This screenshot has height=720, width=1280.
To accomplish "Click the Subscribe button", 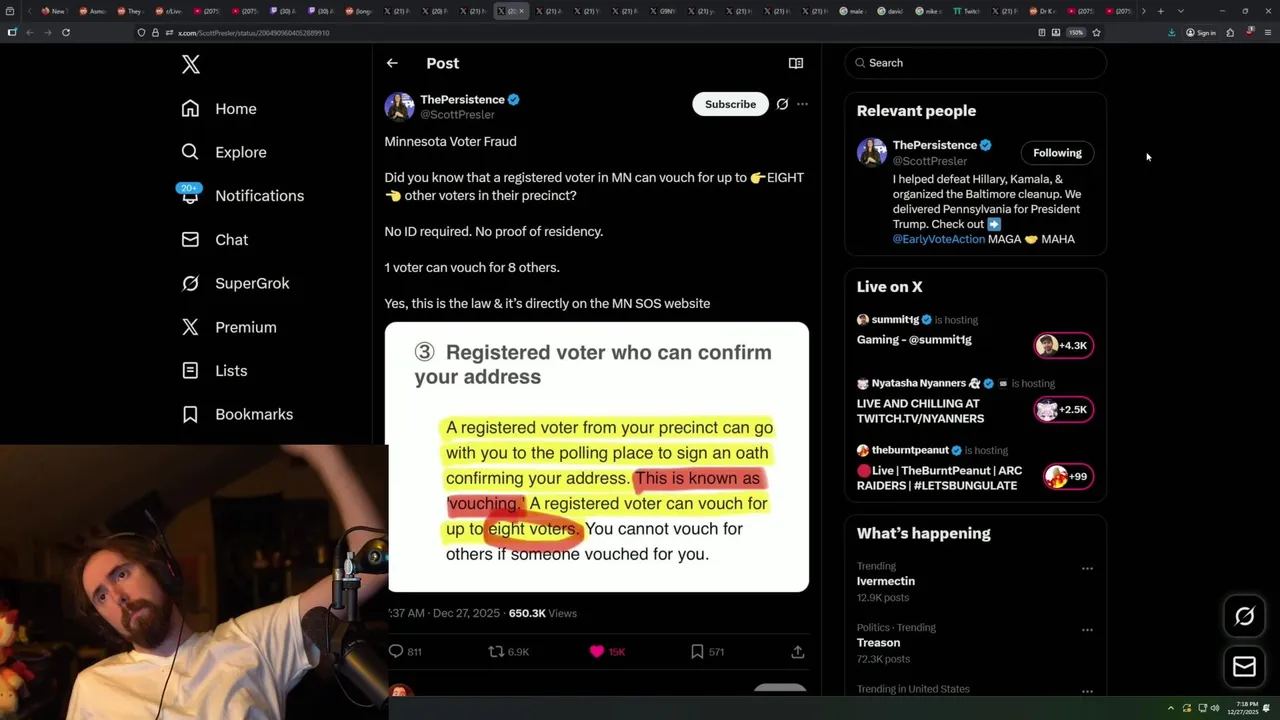I will click(730, 104).
